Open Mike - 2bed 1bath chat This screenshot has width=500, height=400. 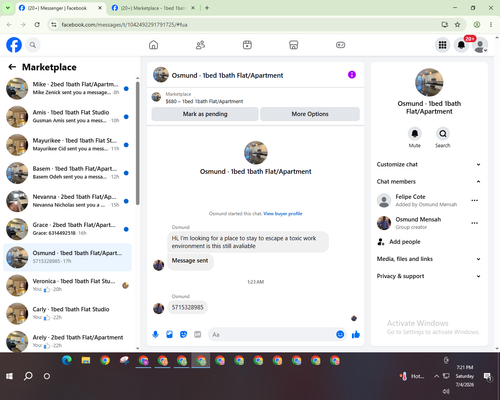pos(67,89)
